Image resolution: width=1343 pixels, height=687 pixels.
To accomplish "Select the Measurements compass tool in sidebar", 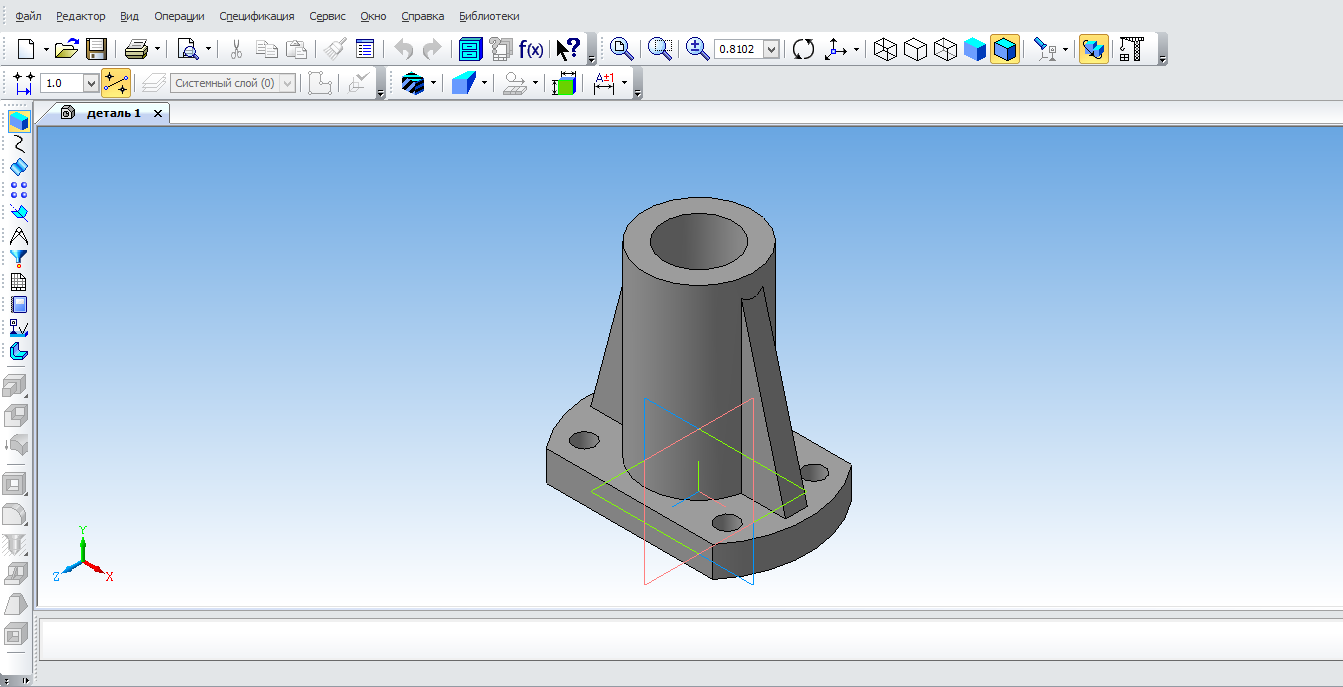I will [x=18, y=236].
